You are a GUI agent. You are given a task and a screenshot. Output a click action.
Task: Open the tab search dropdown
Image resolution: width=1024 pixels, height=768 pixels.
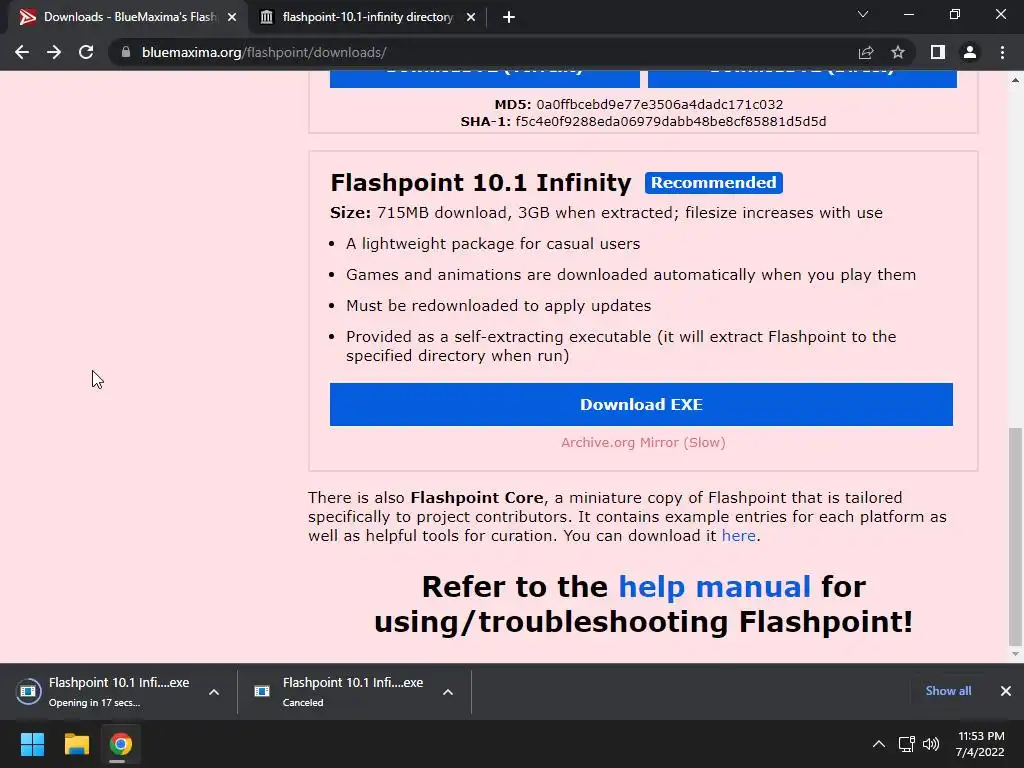863,14
